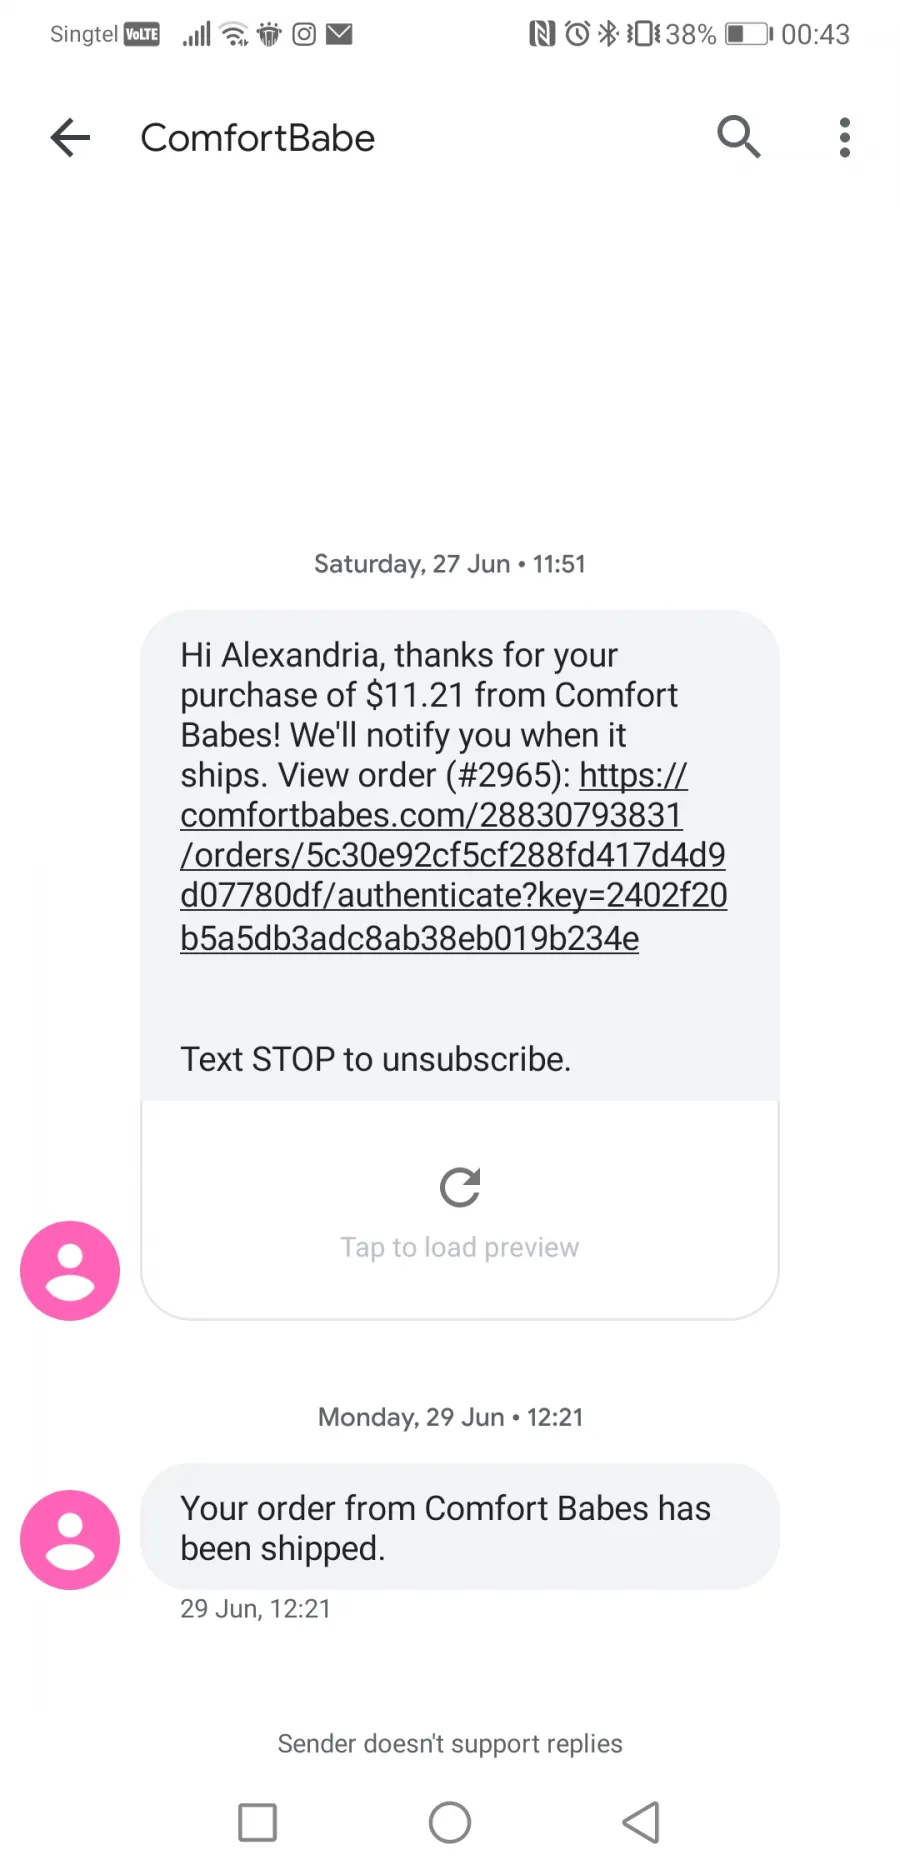This screenshot has width=900, height=1870.
Task: Open search in conversation
Action: (739, 137)
